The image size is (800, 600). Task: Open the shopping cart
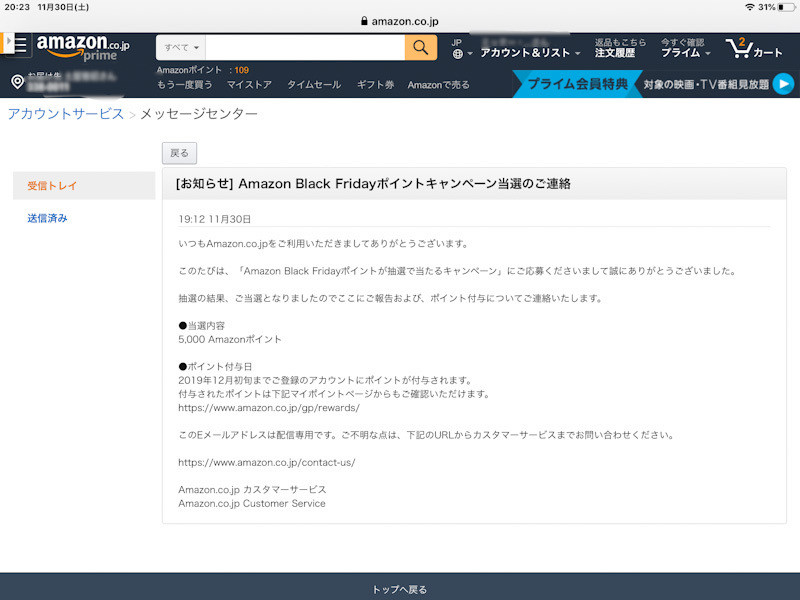(x=754, y=48)
